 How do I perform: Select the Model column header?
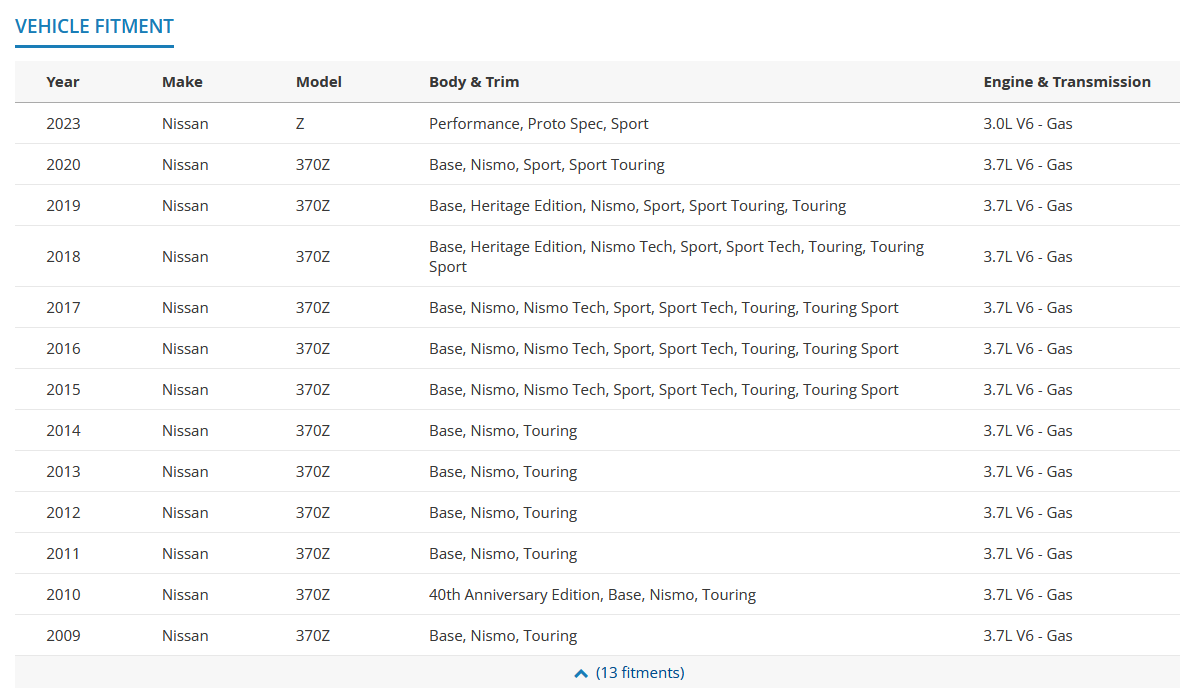coord(318,82)
